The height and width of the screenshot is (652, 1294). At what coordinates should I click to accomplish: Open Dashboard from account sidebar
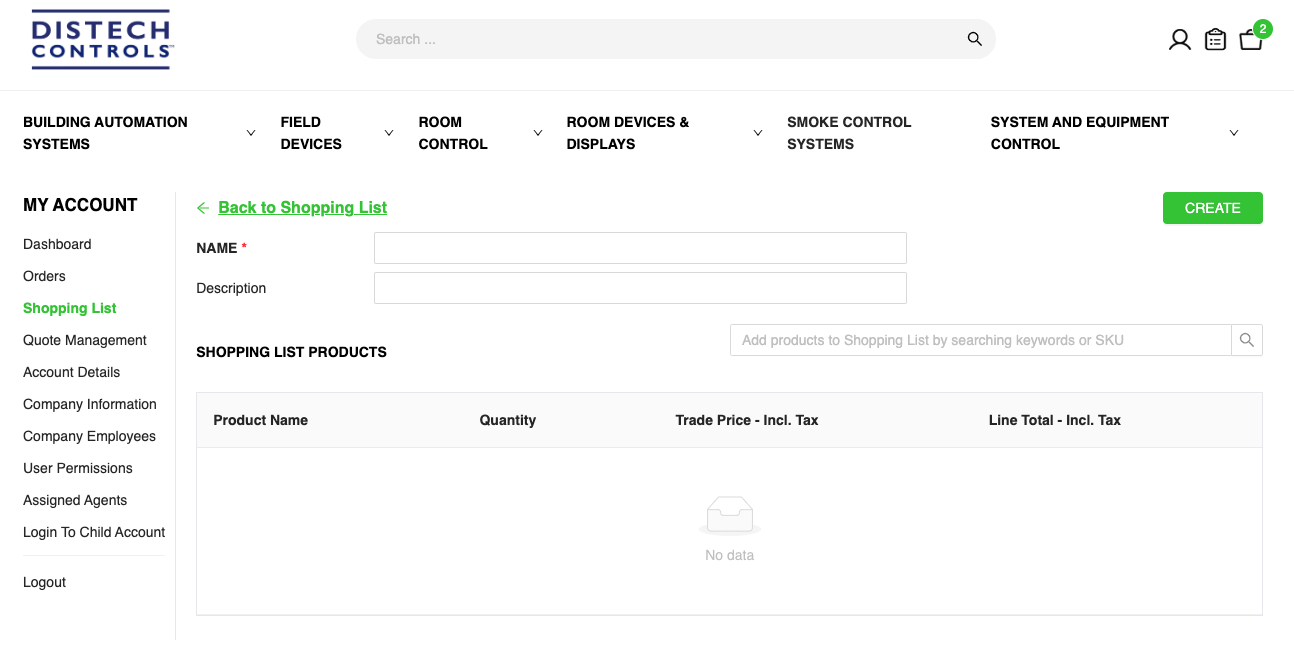pos(57,244)
